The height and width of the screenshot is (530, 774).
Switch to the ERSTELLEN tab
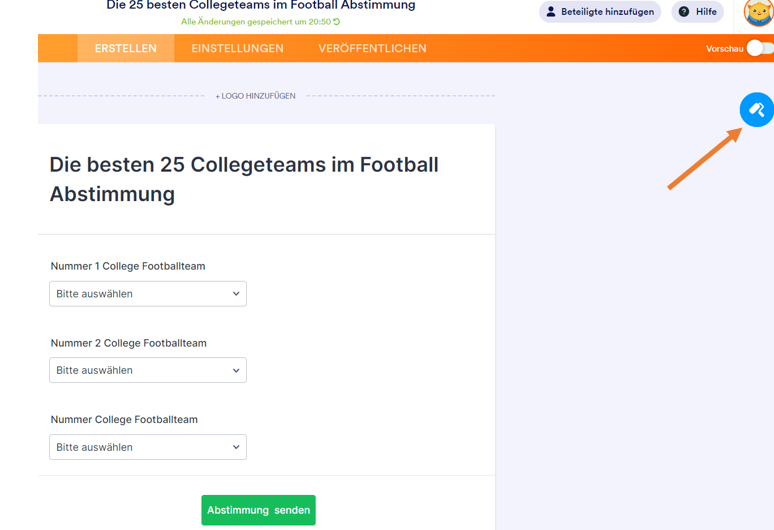pos(126,48)
